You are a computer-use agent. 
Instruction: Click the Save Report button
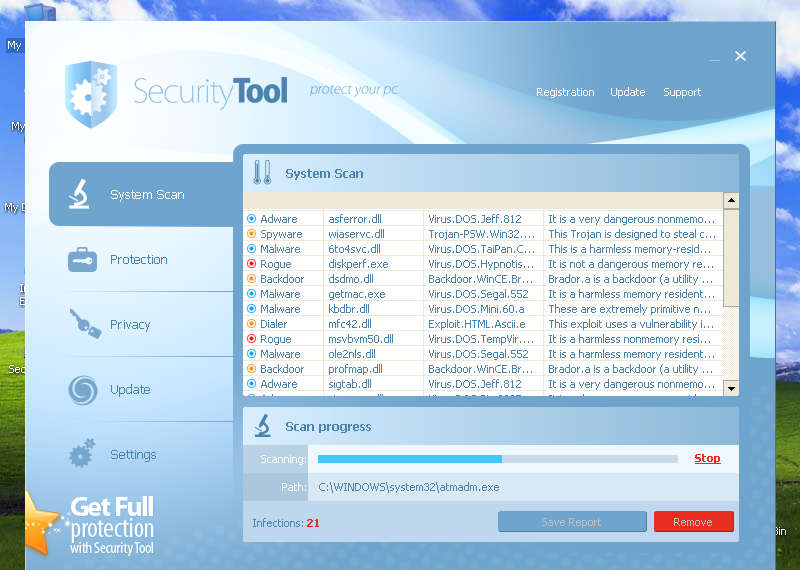(572, 522)
